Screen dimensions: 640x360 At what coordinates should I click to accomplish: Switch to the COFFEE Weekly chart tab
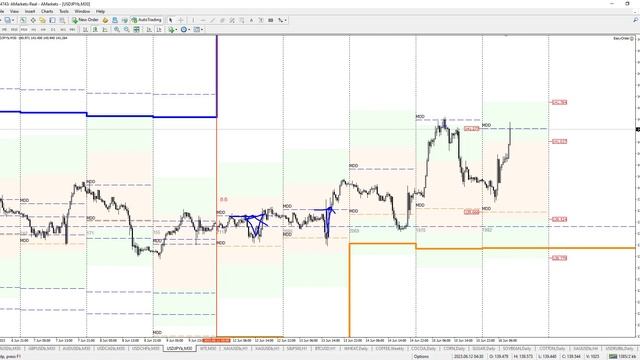(389, 349)
